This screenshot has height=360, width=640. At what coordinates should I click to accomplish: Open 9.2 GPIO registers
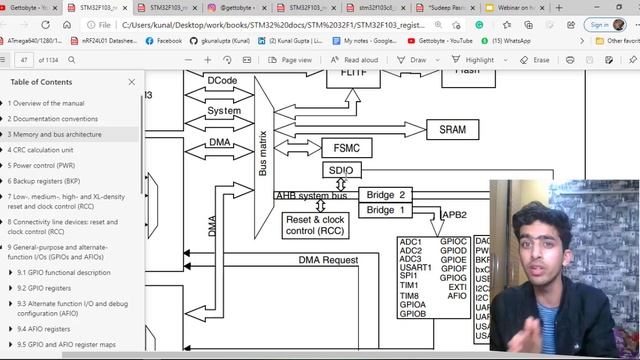(x=44, y=288)
